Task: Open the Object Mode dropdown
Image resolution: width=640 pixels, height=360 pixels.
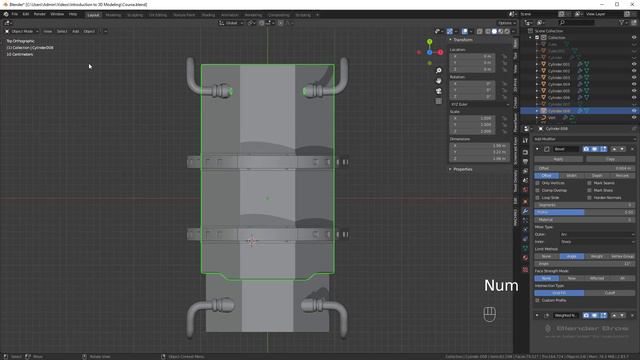Action: (22, 31)
